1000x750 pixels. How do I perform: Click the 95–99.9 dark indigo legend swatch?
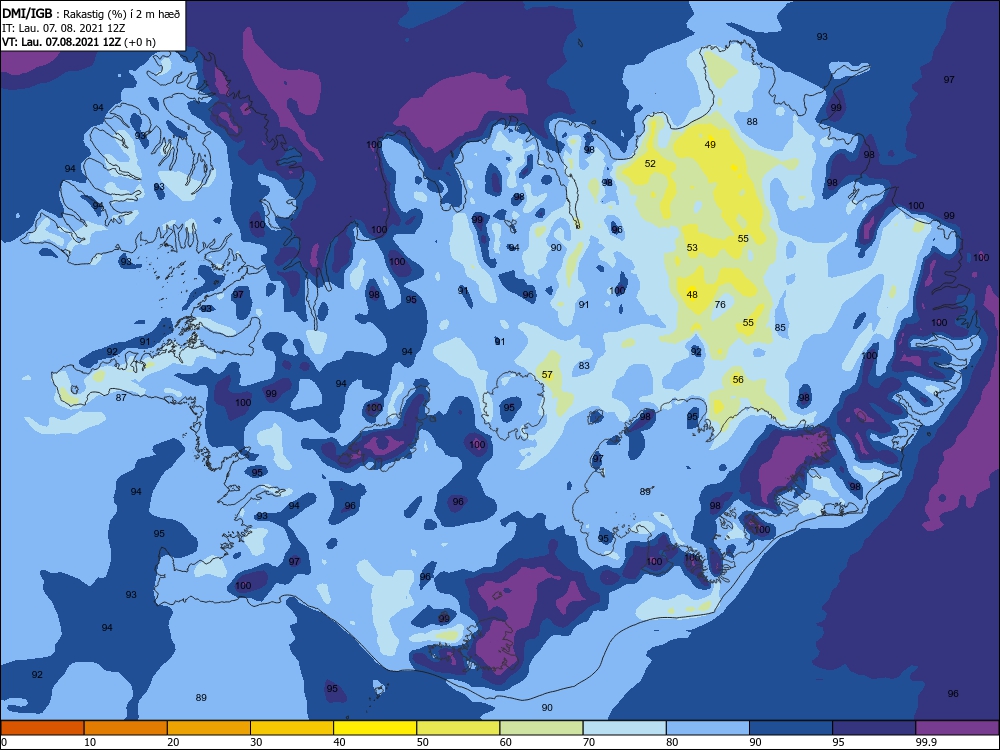[874, 728]
